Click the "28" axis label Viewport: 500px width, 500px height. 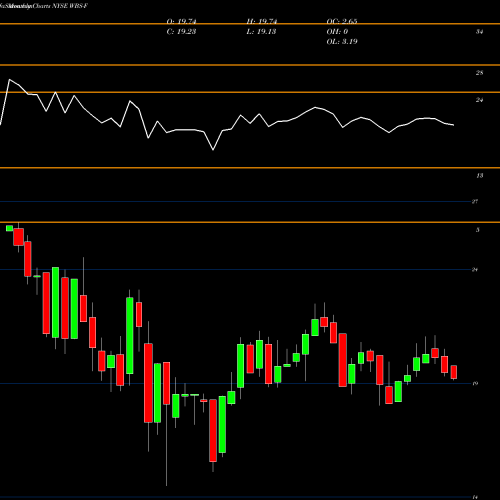[x=479, y=73]
